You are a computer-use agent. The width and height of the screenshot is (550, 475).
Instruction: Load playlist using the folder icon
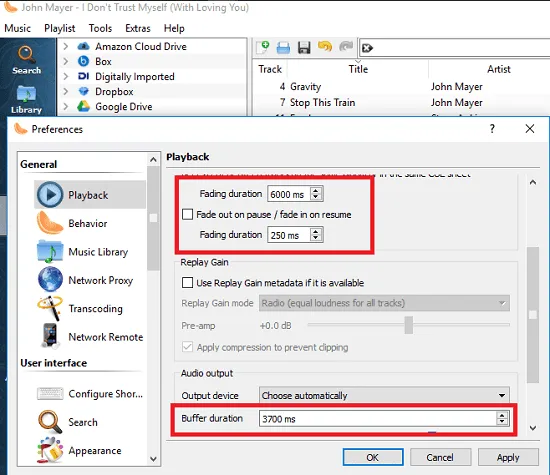[x=283, y=48]
